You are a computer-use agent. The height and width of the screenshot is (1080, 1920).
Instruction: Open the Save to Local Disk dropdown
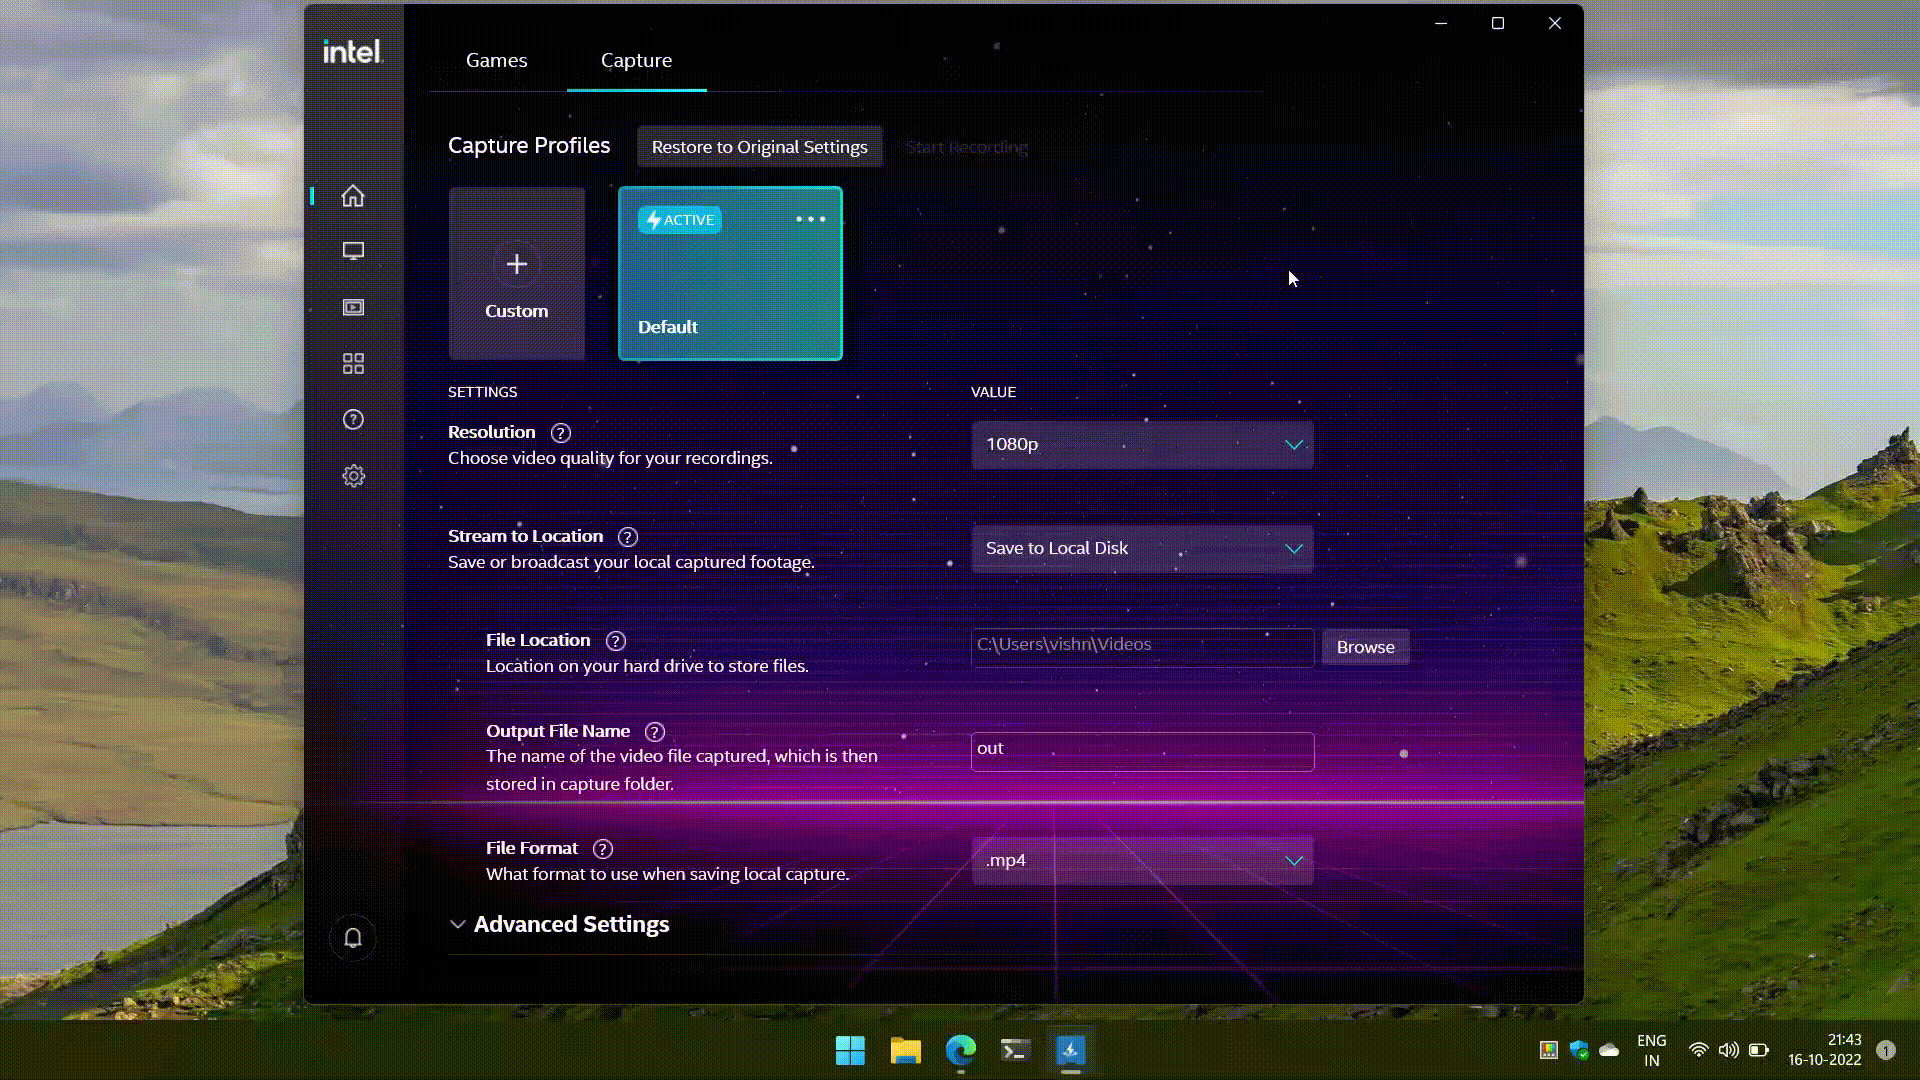click(1142, 549)
